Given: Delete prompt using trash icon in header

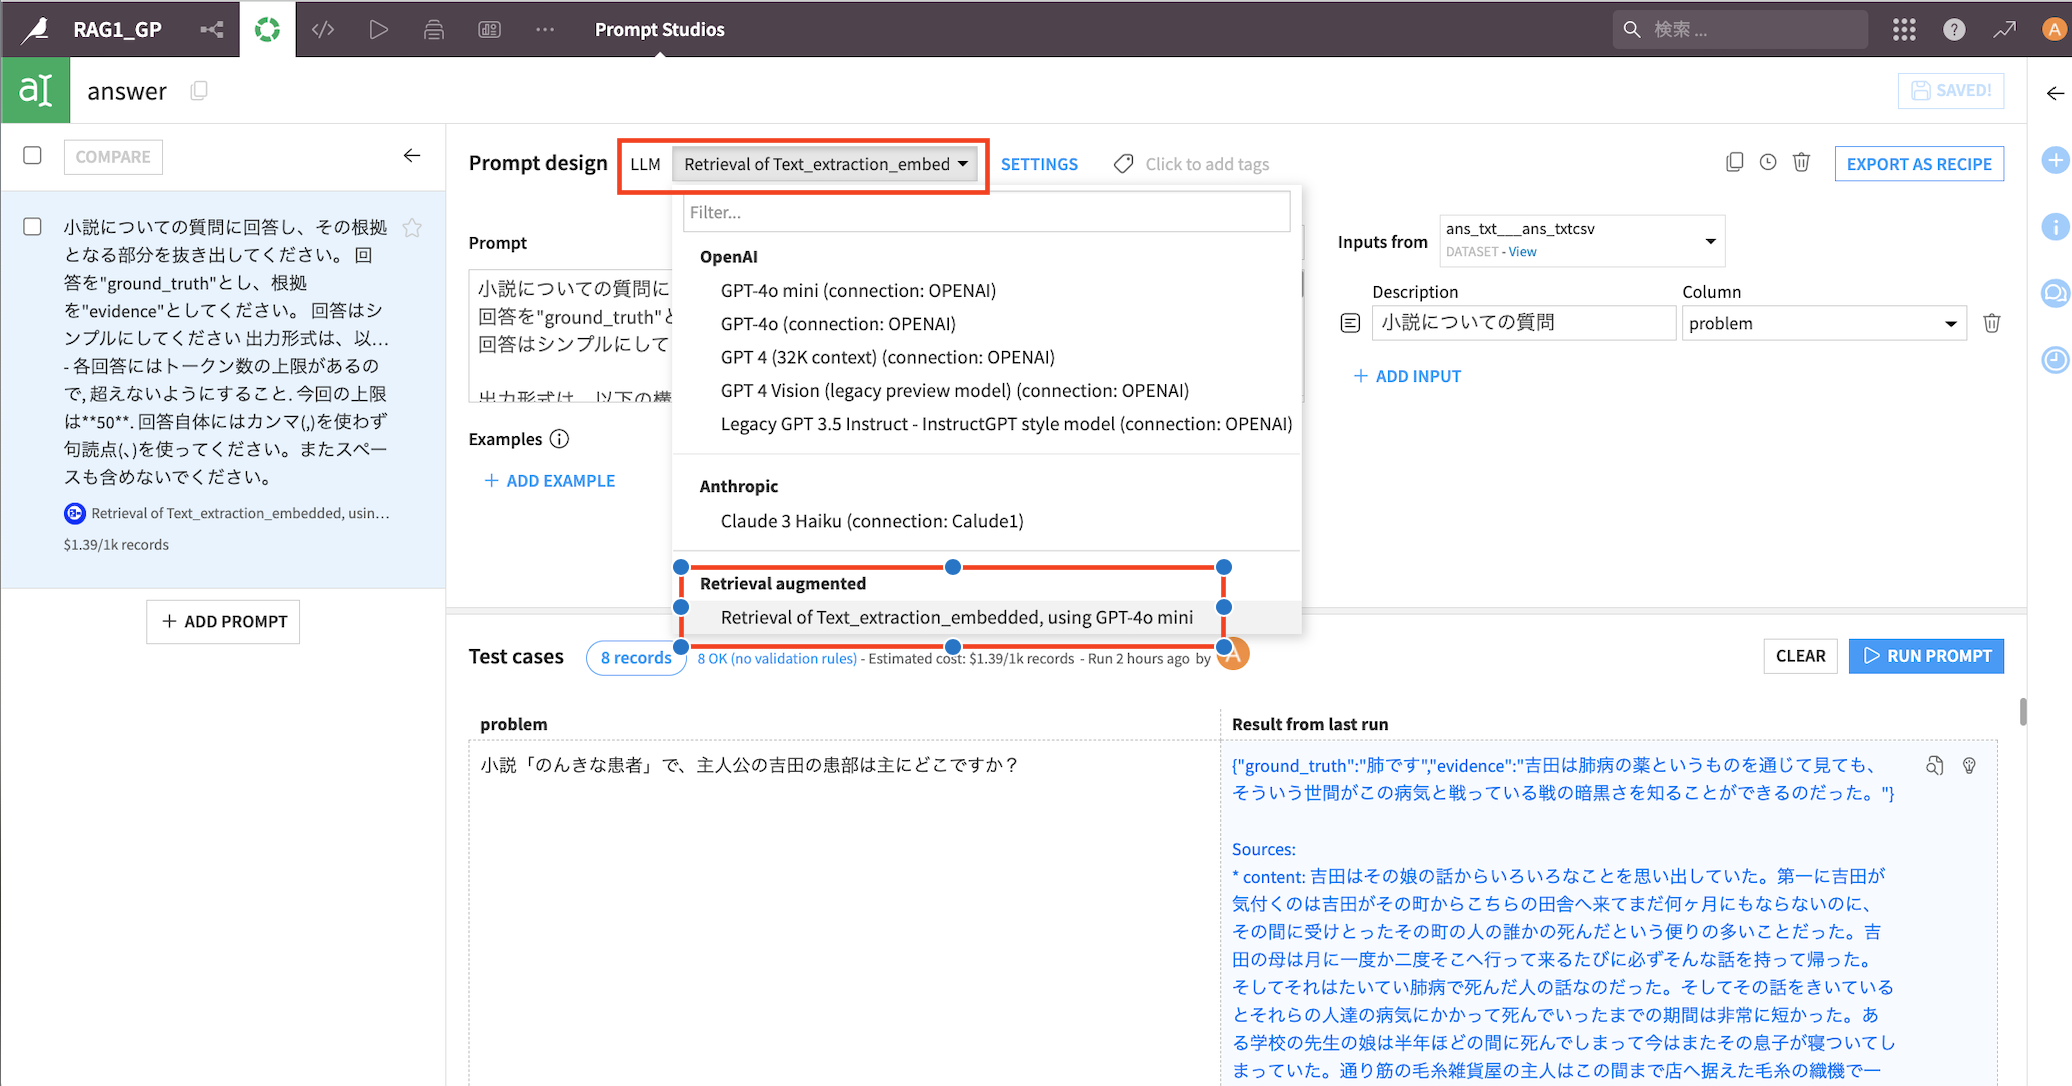Looking at the screenshot, I should click(x=1801, y=163).
